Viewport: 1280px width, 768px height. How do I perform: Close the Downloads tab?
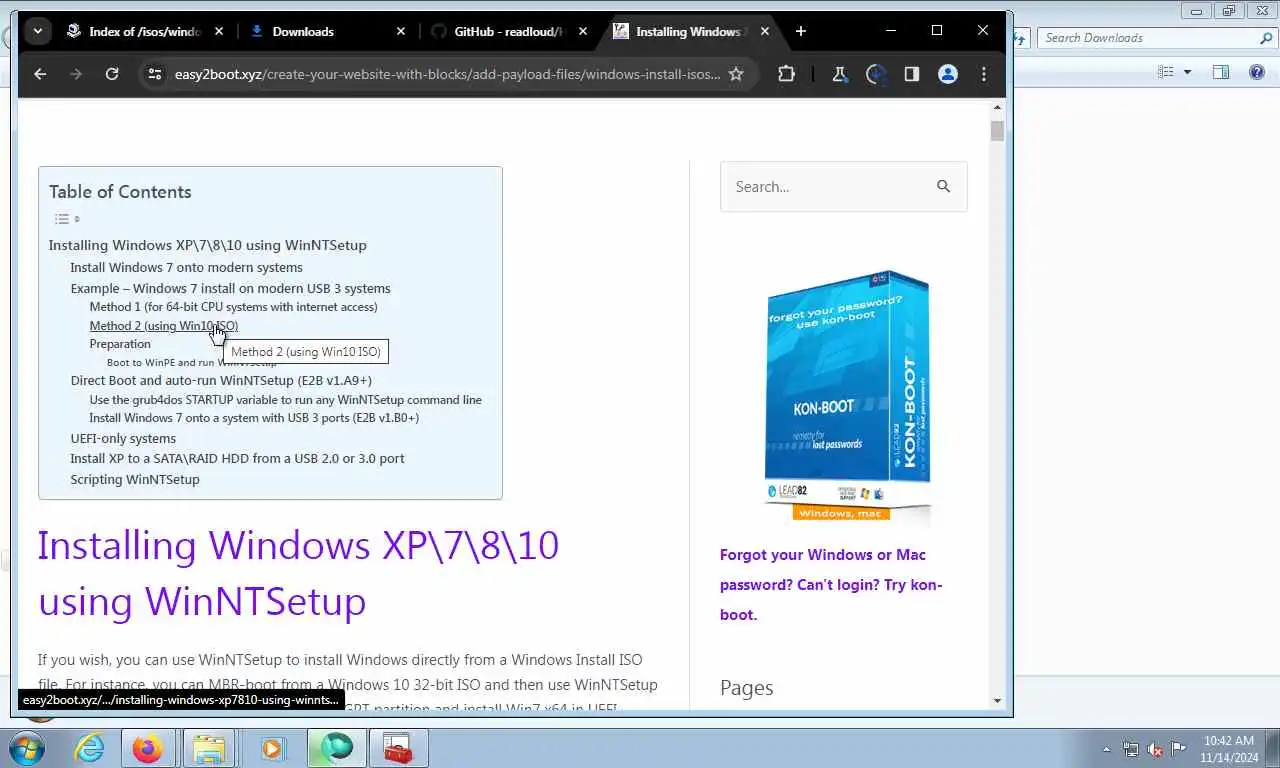[401, 31]
